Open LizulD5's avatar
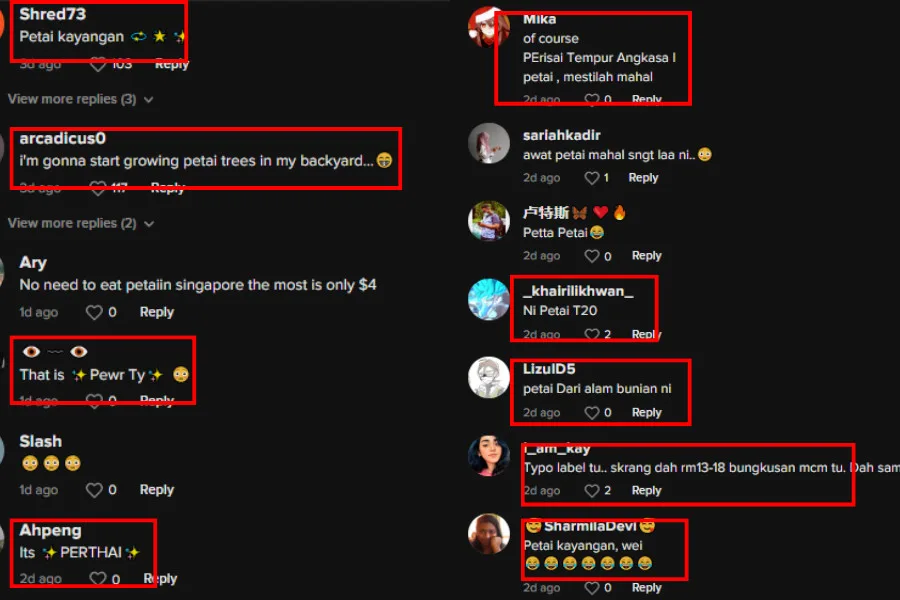Image resolution: width=900 pixels, height=600 pixels. (488, 378)
